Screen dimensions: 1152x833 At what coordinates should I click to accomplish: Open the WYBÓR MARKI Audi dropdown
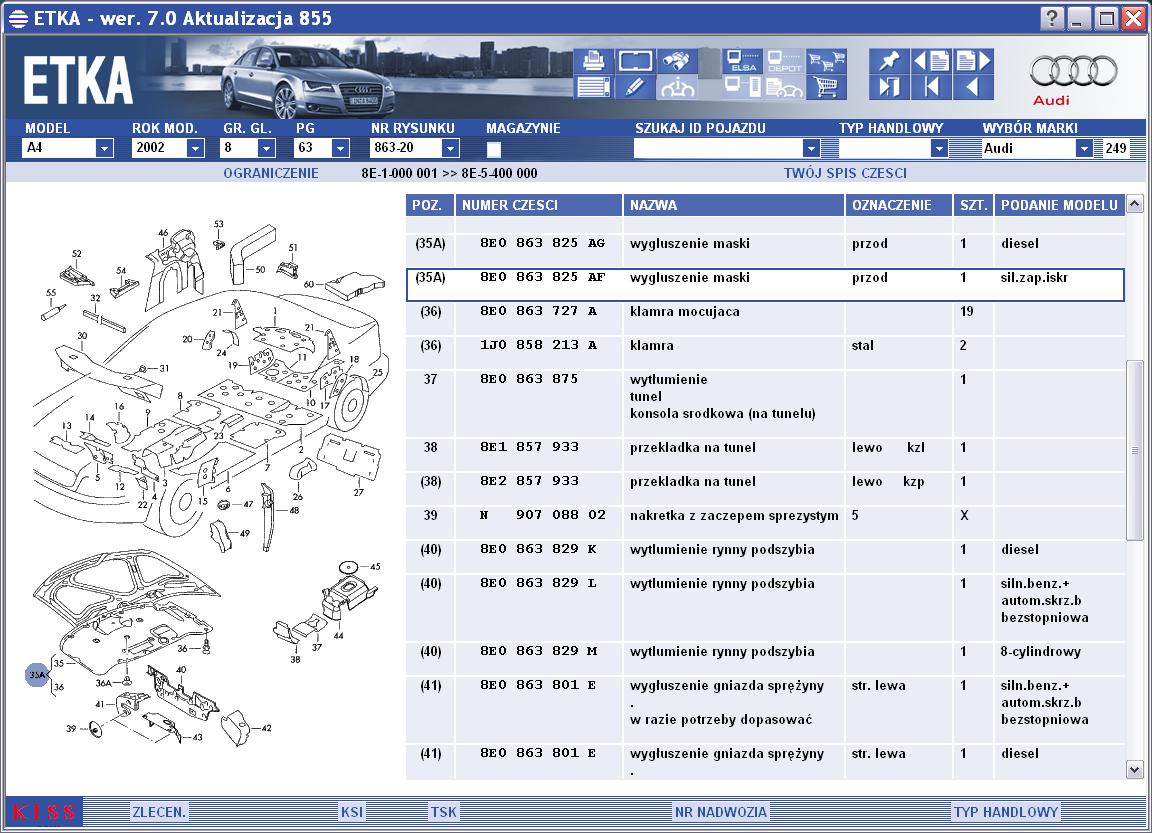point(1084,148)
